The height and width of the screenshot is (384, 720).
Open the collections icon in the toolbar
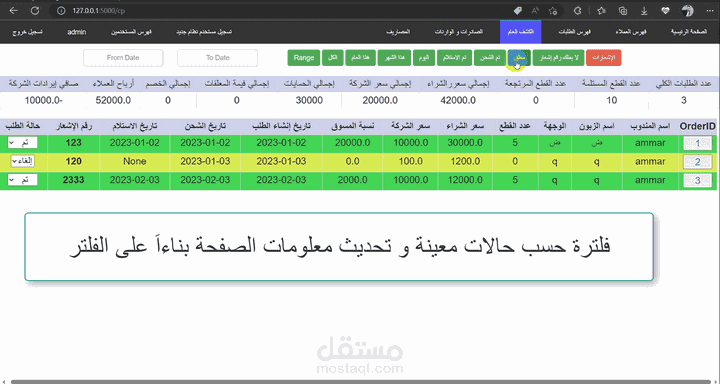tap(623, 11)
